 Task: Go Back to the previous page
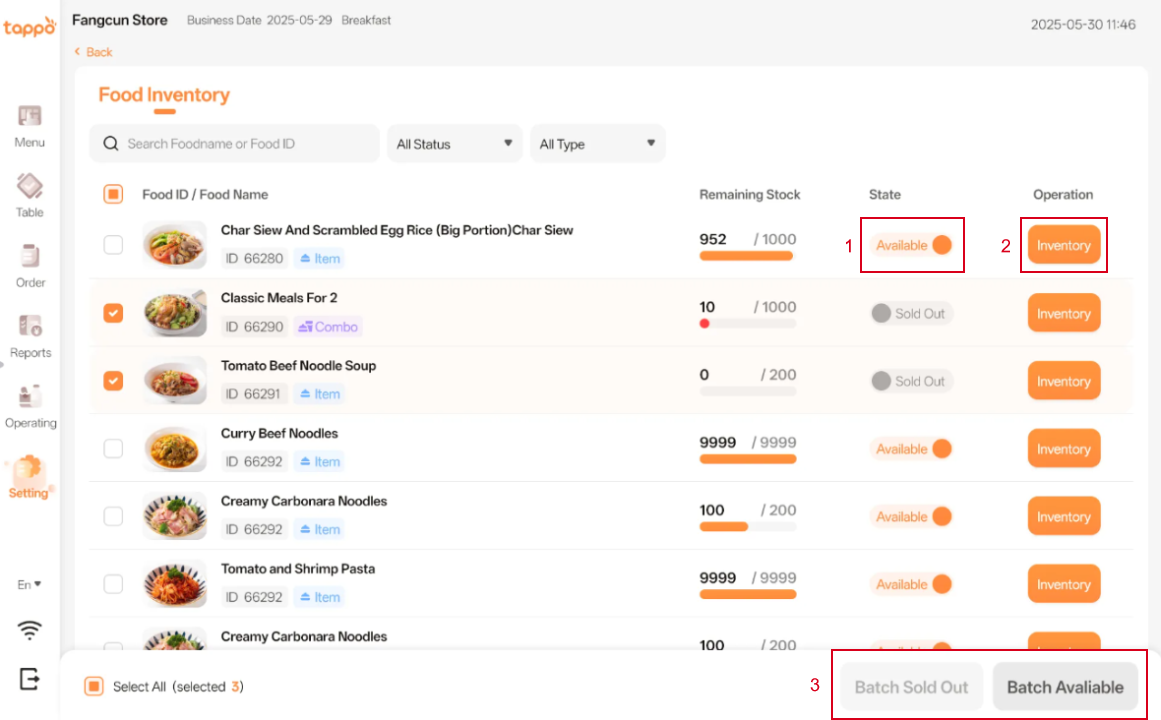coord(94,52)
